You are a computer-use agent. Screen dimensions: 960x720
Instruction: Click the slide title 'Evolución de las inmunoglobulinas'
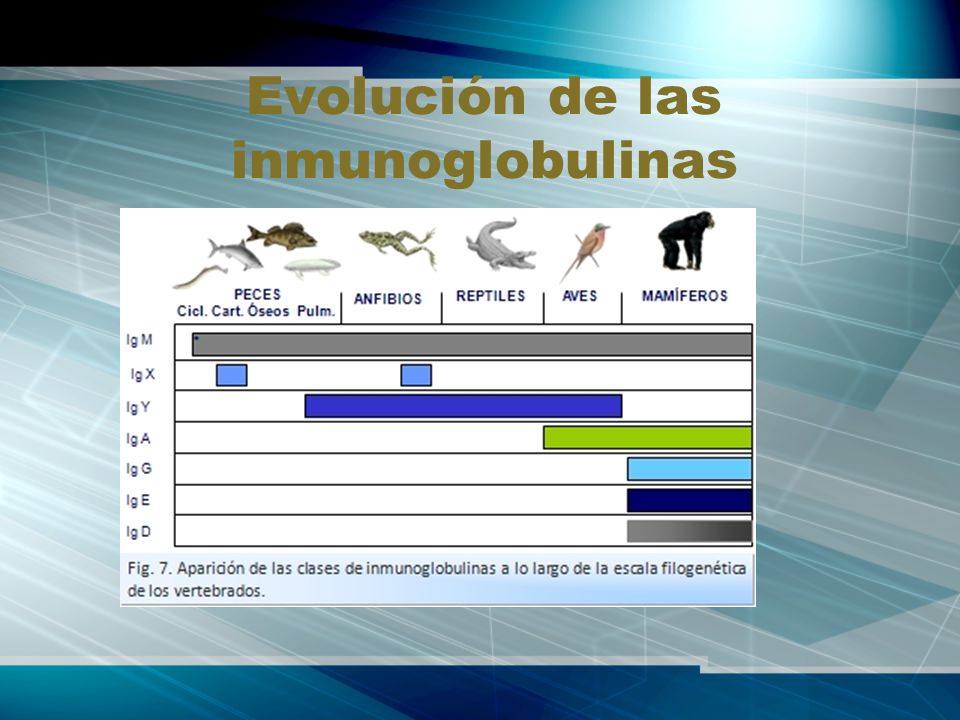484,129
